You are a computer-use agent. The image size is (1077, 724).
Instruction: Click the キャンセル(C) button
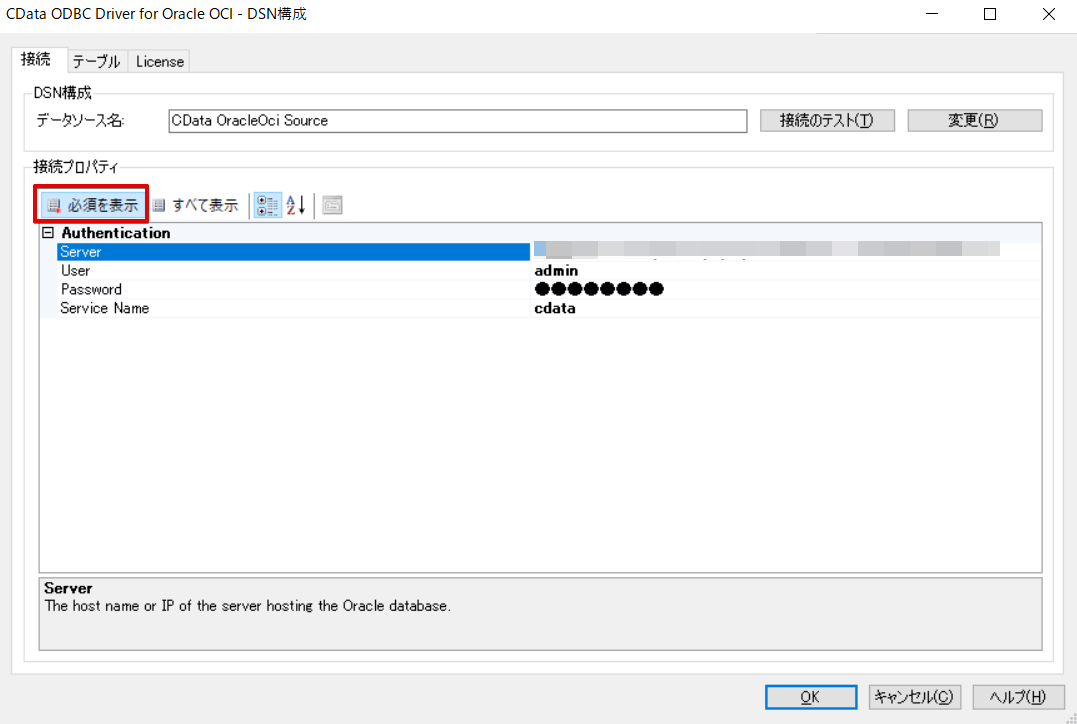(x=914, y=697)
